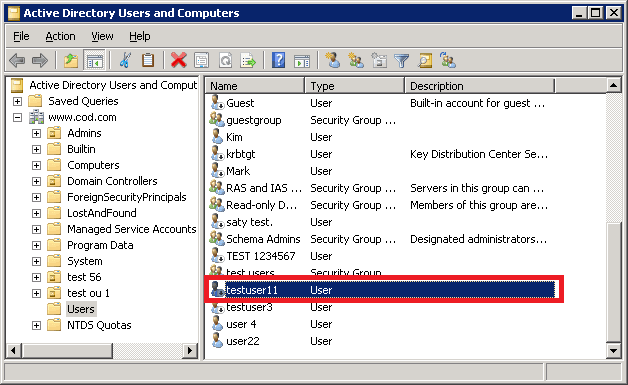The image size is (628, 385).
Task: Select the test 56 tree item
Action: coord(84,277)
